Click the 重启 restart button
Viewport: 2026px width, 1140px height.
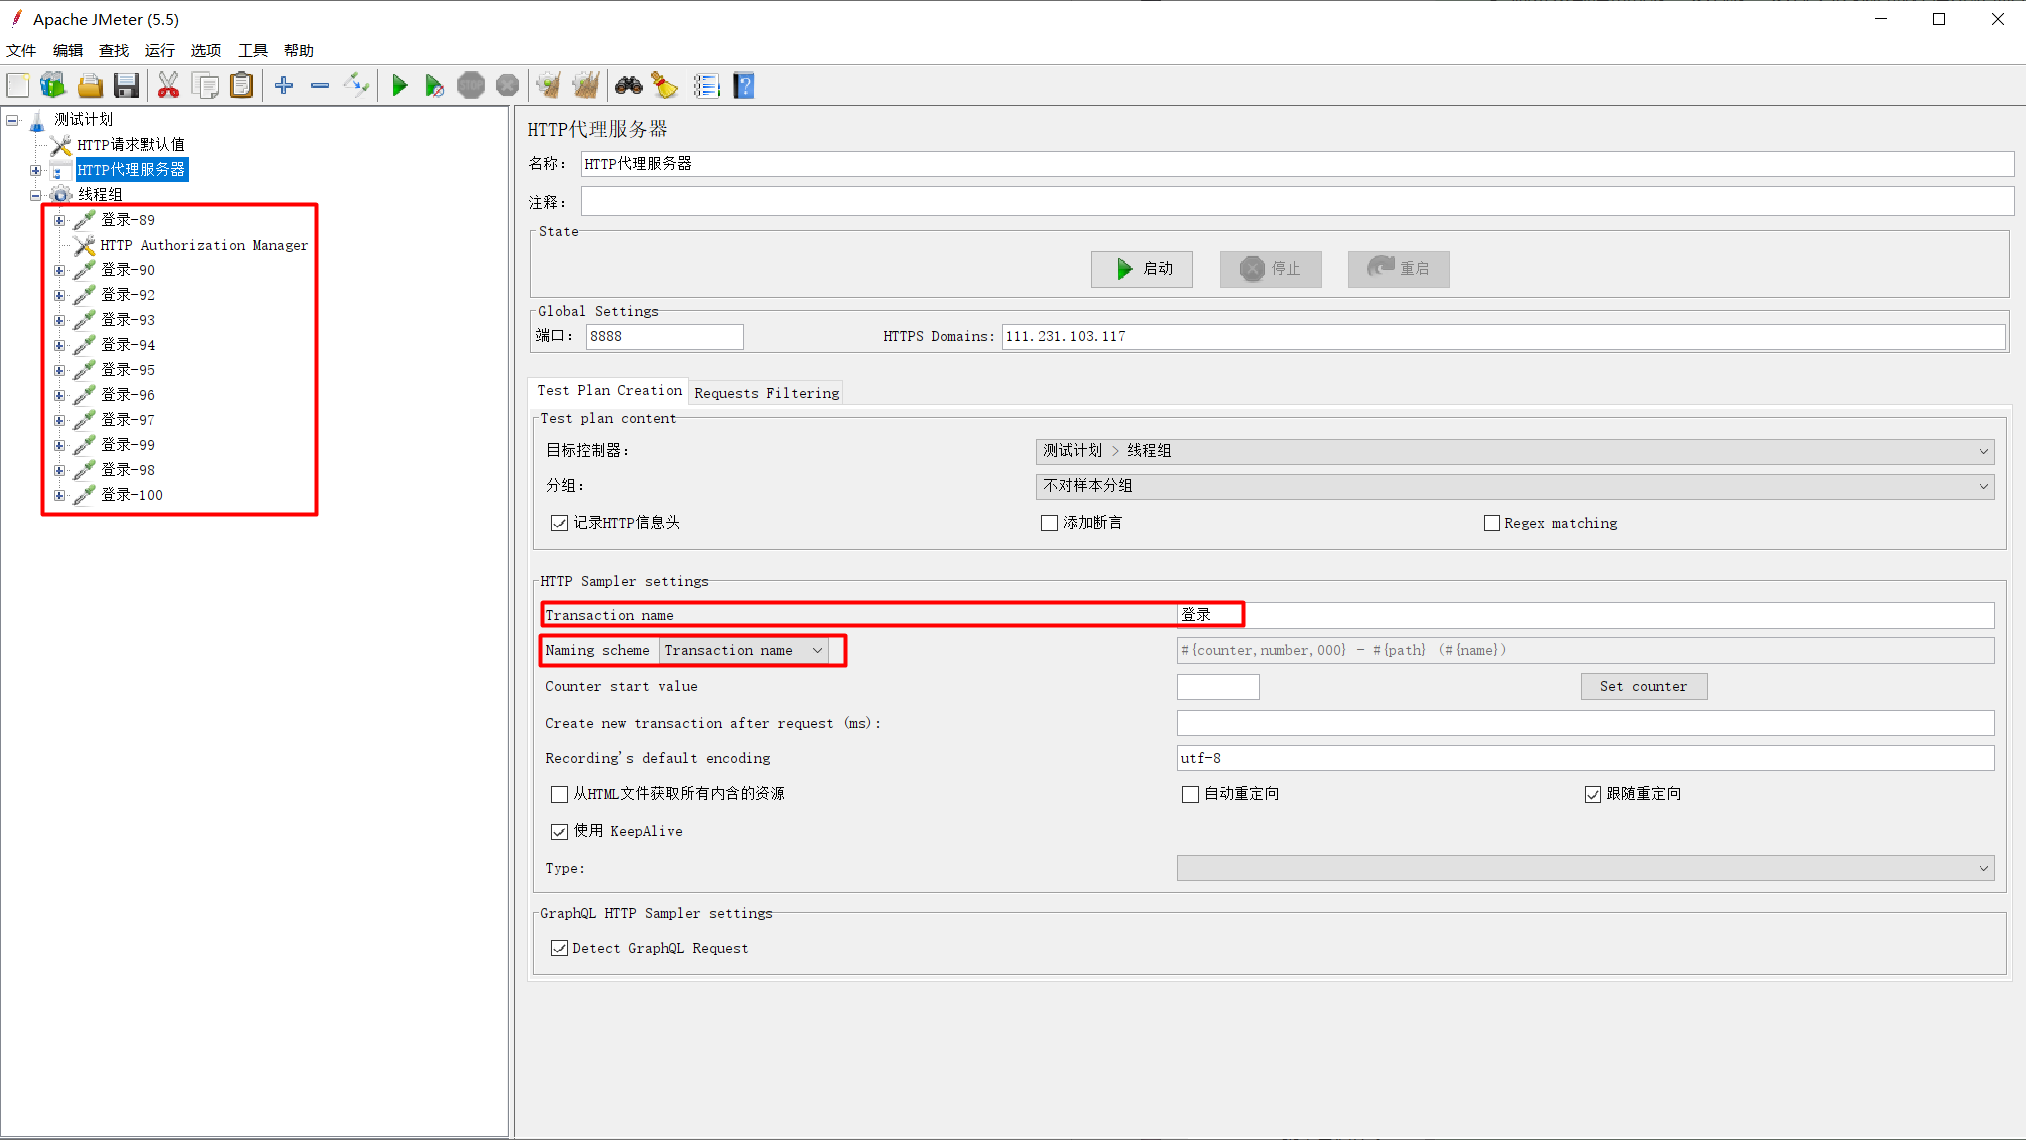click(1398, 269)
